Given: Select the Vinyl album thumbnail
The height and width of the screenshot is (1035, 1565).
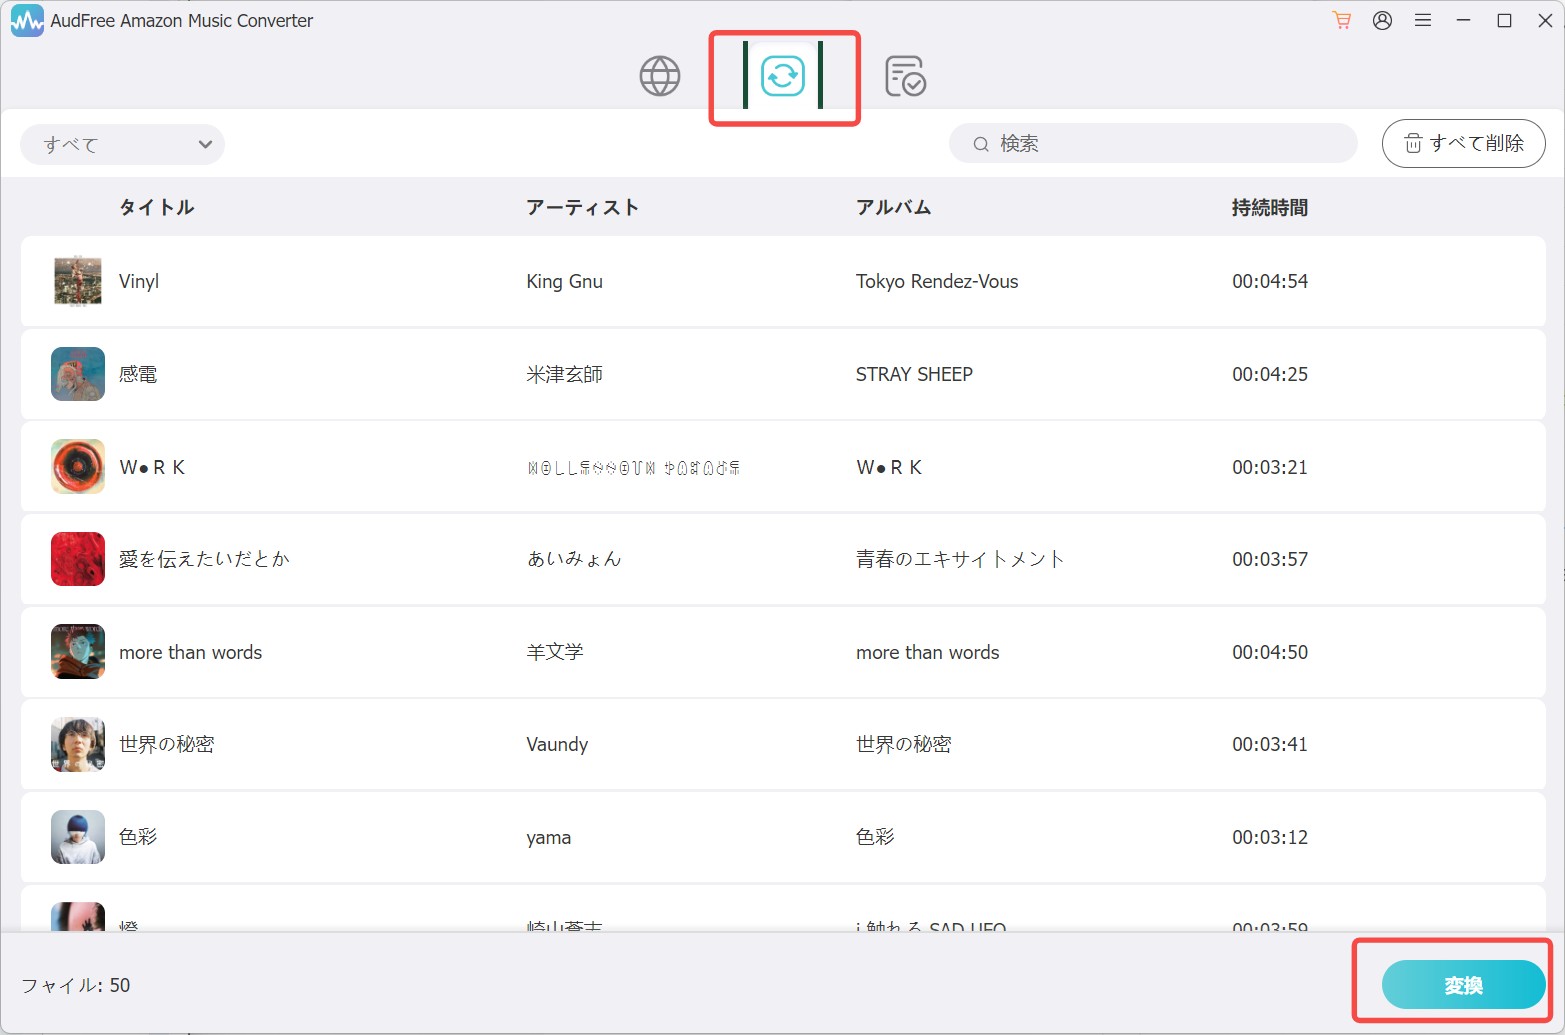Looking at the screenshot, I should tap(78, 281).
